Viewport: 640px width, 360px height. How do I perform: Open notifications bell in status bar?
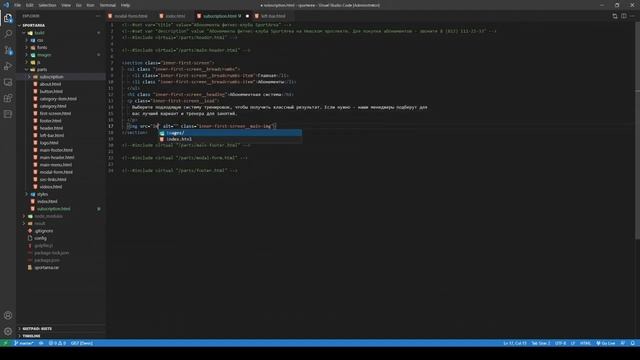(x=633, y=343)
